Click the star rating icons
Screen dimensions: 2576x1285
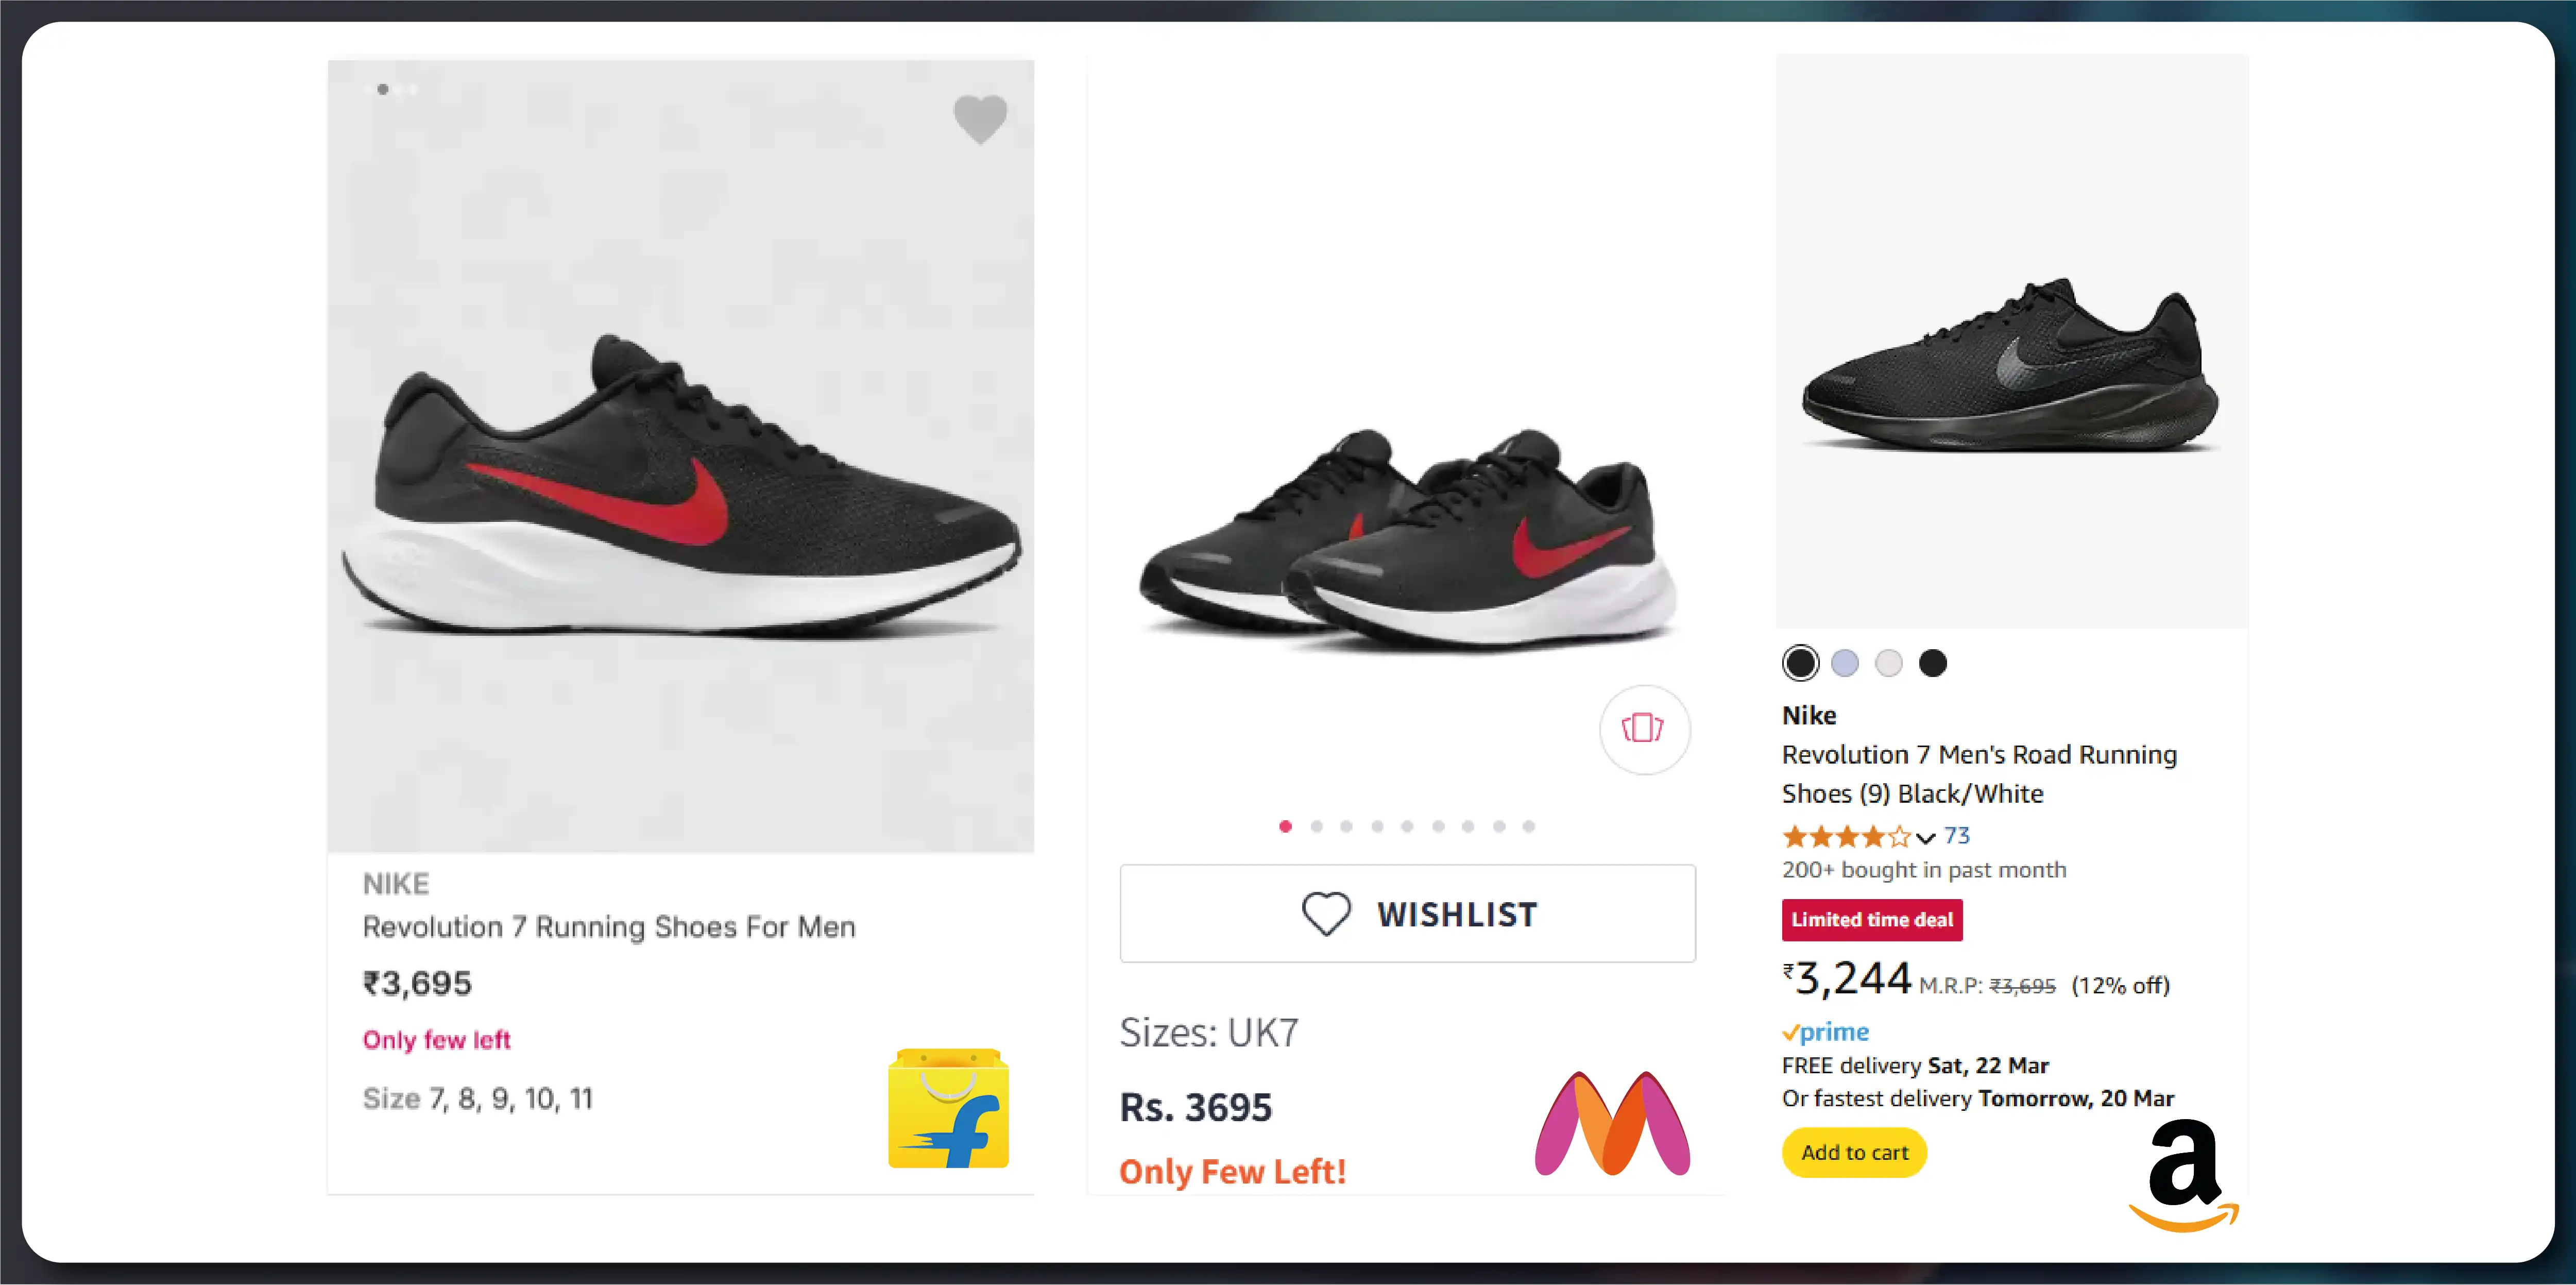[x=1846, y=836]
